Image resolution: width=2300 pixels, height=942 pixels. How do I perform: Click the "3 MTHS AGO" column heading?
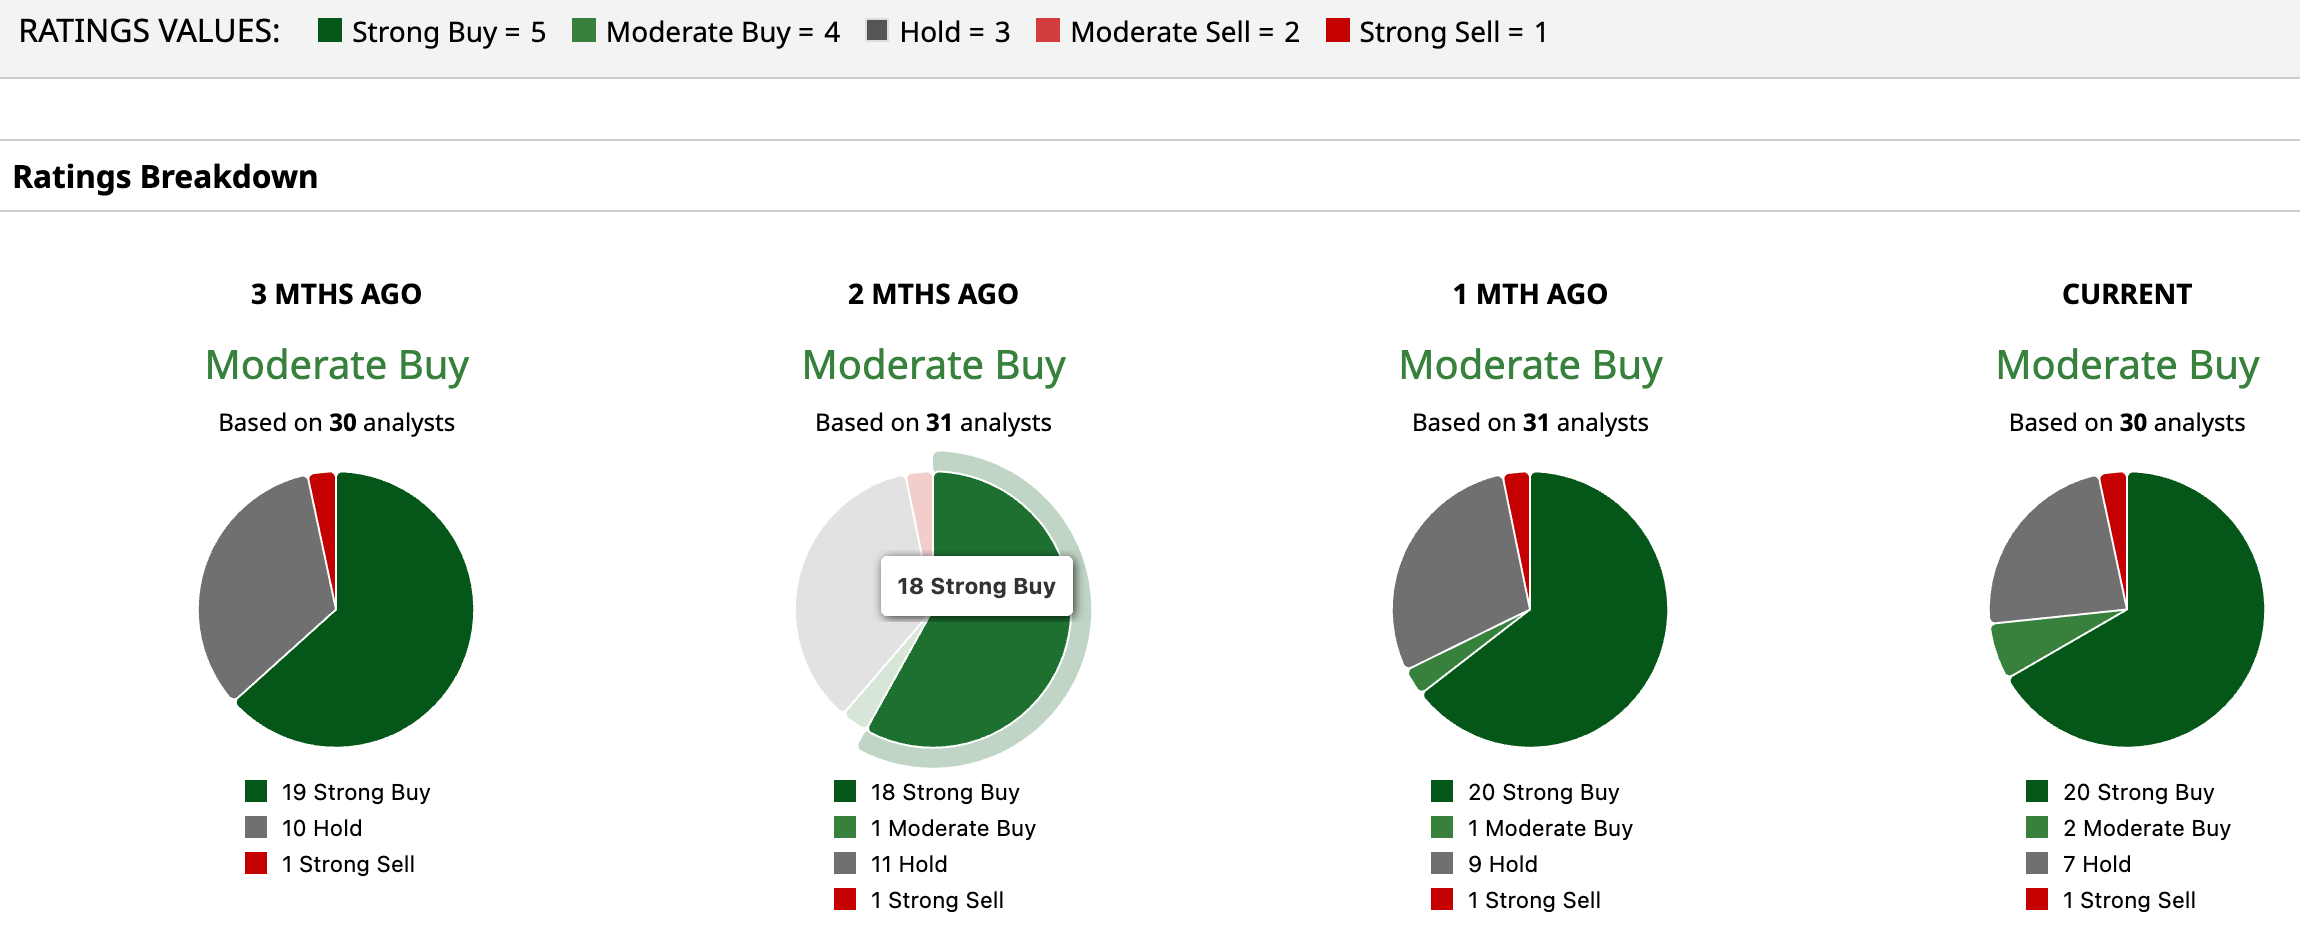coord(336,294)
